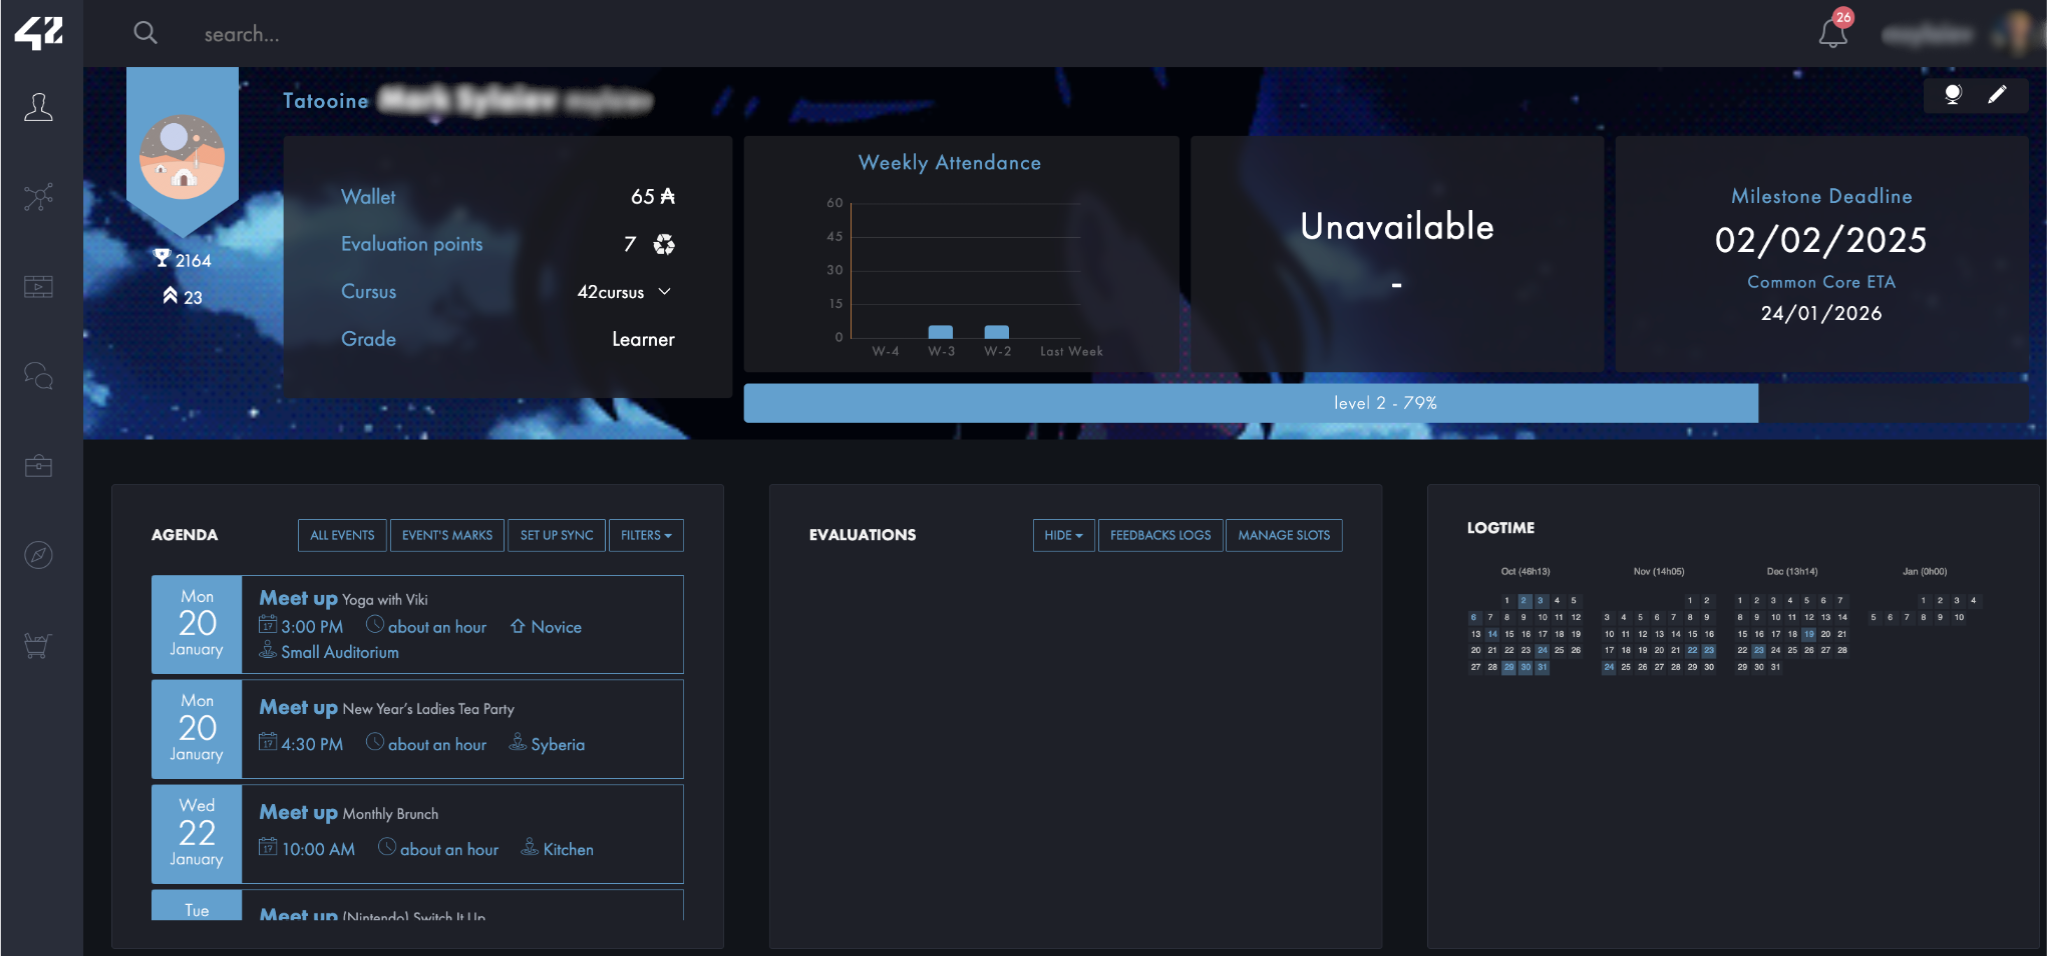Screen dimensions: 2048x956
Task: Click the Nov (14h05) logtime month label
Action: 1659,572
